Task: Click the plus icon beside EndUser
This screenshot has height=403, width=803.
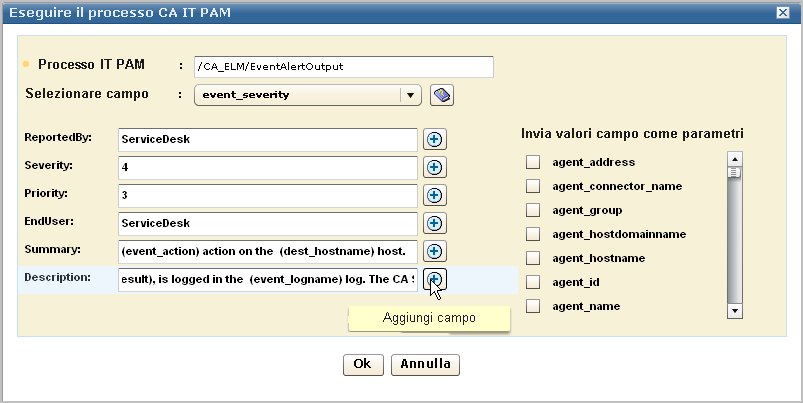Action: (434, 223)
